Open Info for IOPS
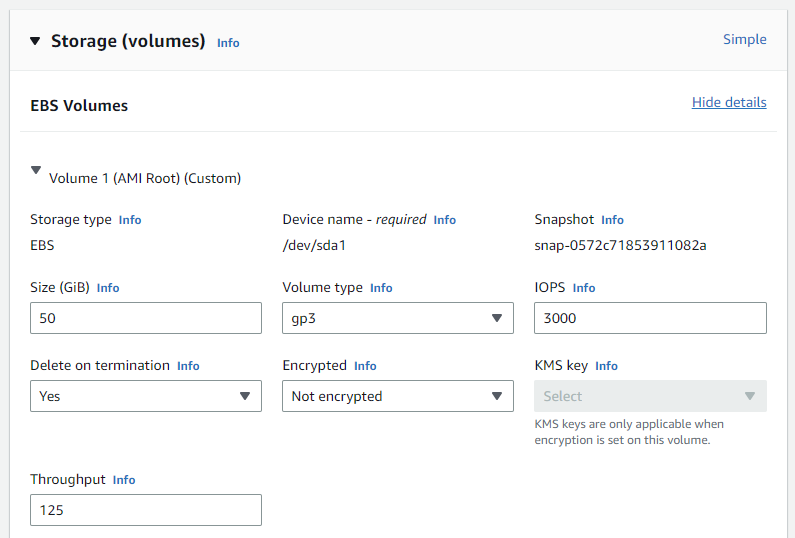This screenshot has width=795, height=538. [x=584, y=288]
